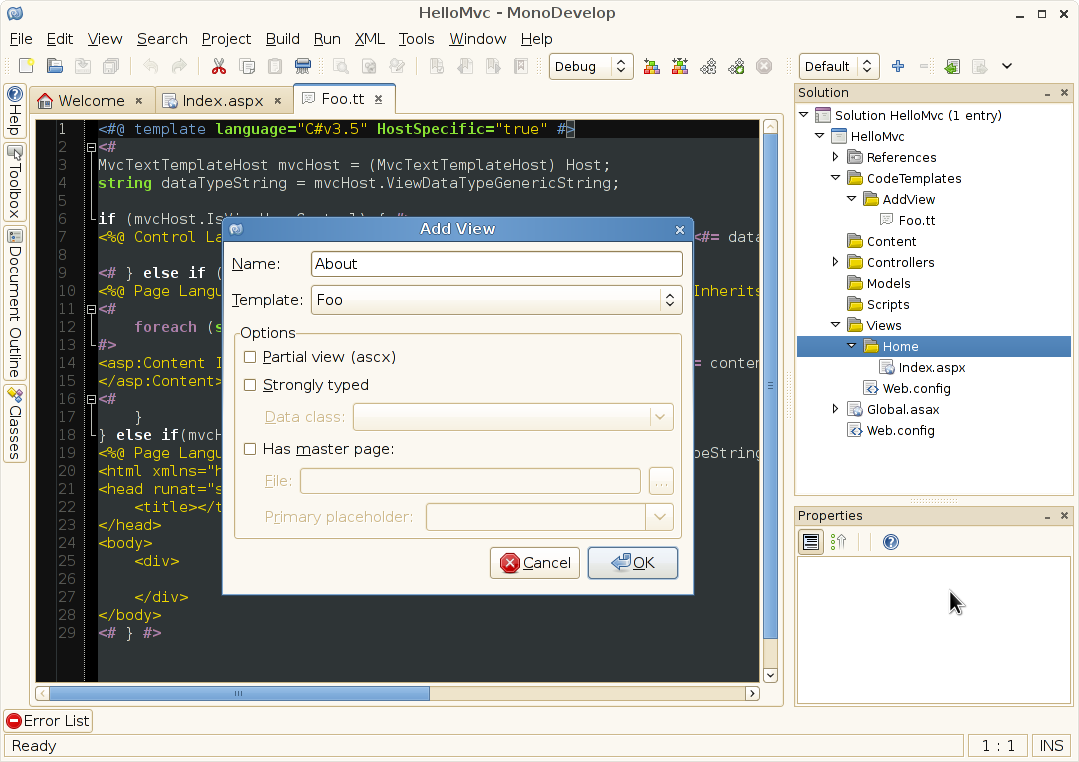1079x762 pixels.
Task: Close the Index.aspx tab
Action: coord(278,100)
